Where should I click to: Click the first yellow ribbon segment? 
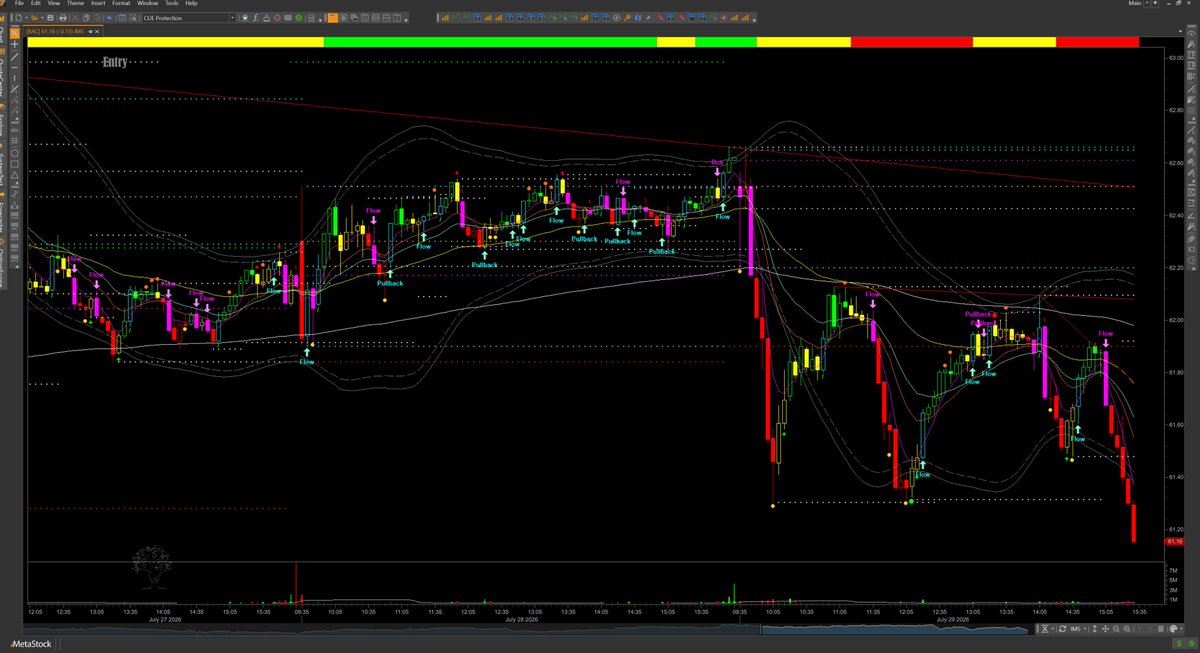pyautogui.click(x=176, y=42)
